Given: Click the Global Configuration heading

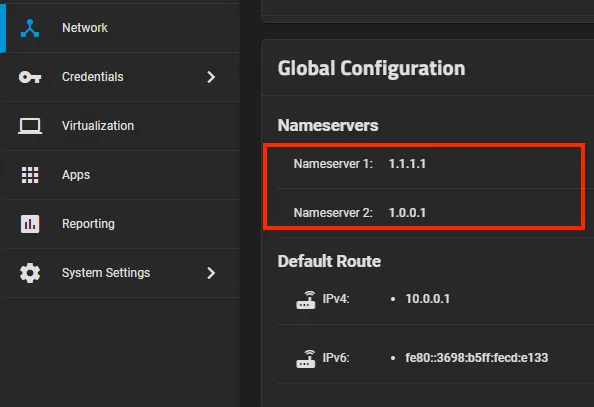Looking at the screenshot, I should coord(371,69).
